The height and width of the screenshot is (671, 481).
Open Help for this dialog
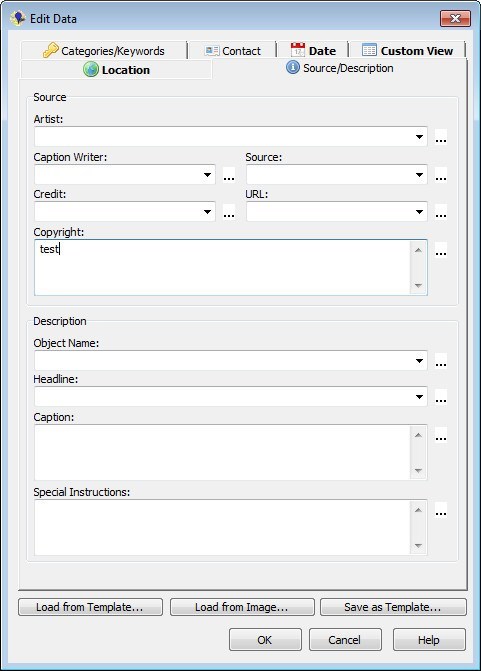pyautogui.click(x=429, y=640)
